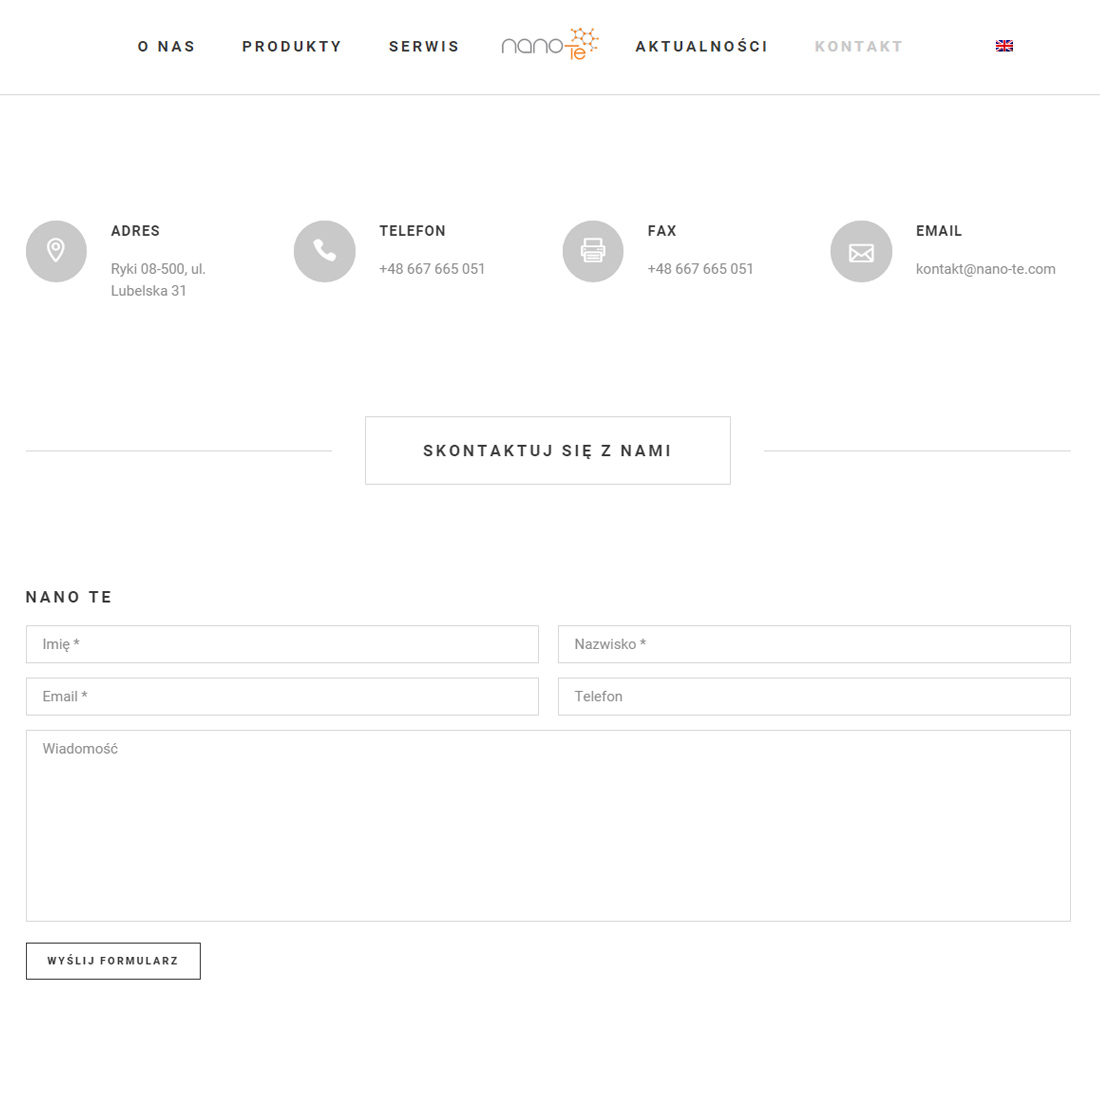Image resolution: width=1100 pixels, height=1104 pixels.
Task: Open the PRODUKTY menu item
Action: 292,46
